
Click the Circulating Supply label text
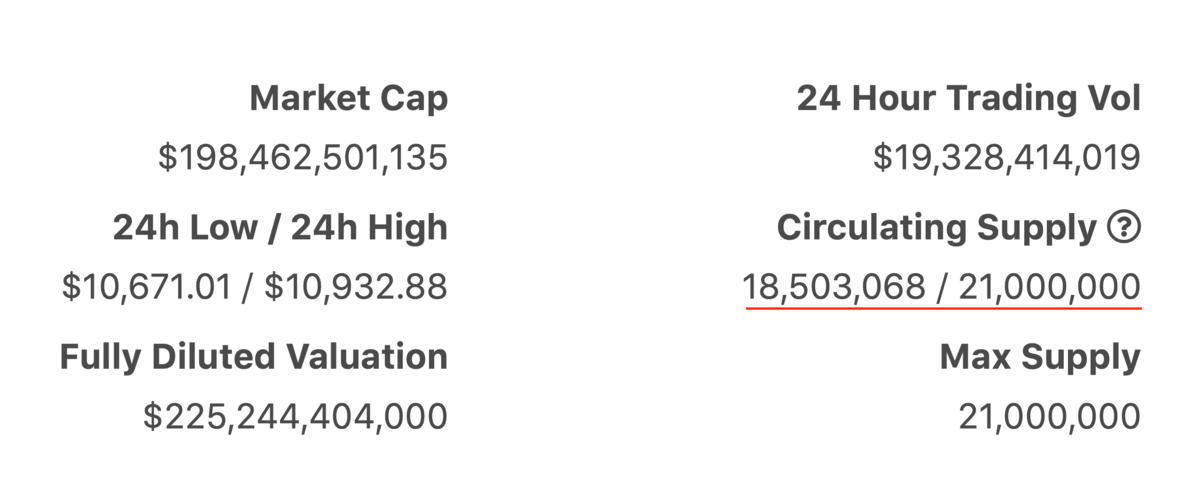coord(937,228)
